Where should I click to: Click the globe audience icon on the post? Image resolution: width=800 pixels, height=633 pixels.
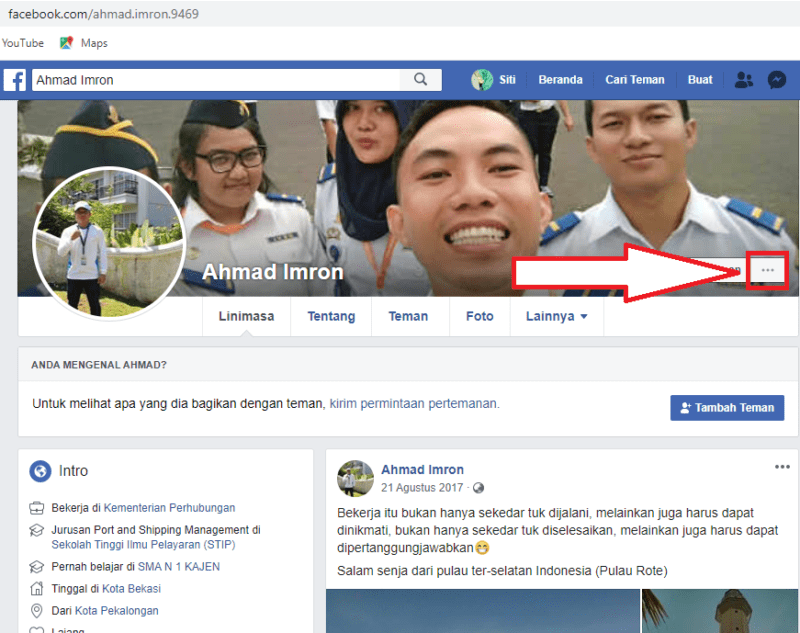(478, 488)
